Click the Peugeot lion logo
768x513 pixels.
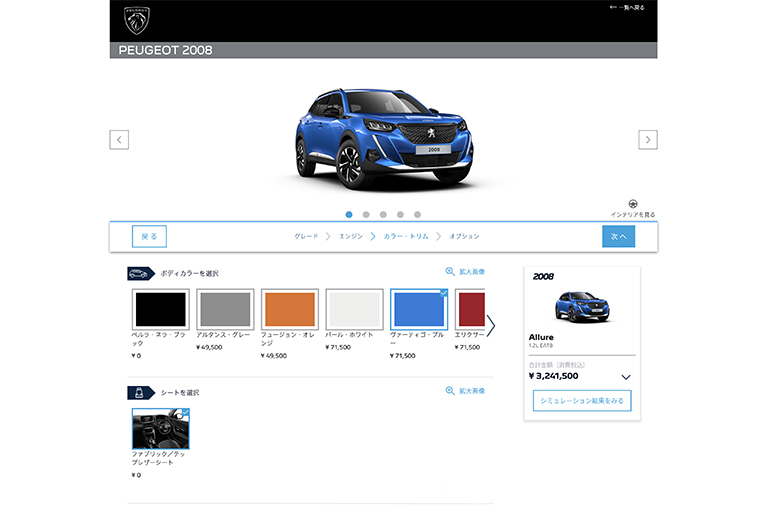click(137, 21)
